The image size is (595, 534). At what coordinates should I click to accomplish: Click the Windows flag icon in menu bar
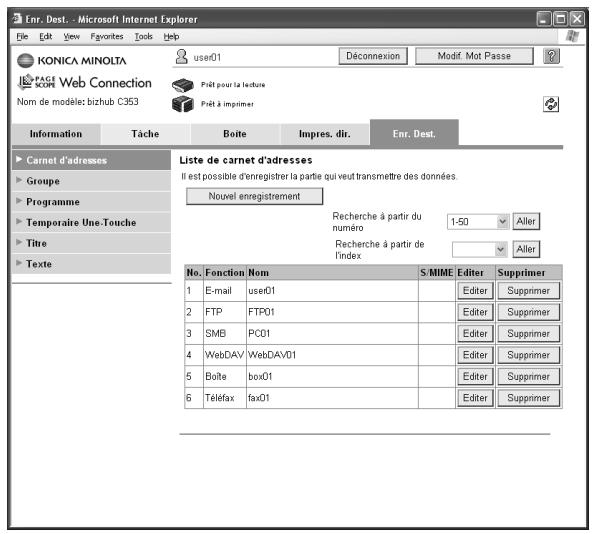572,36
